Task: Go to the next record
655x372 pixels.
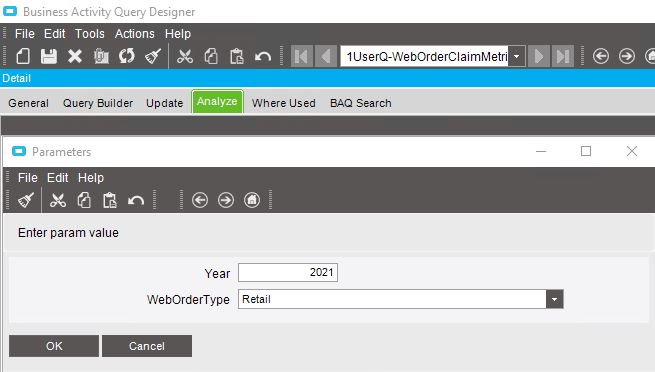Action: click(x=538, y=56)
